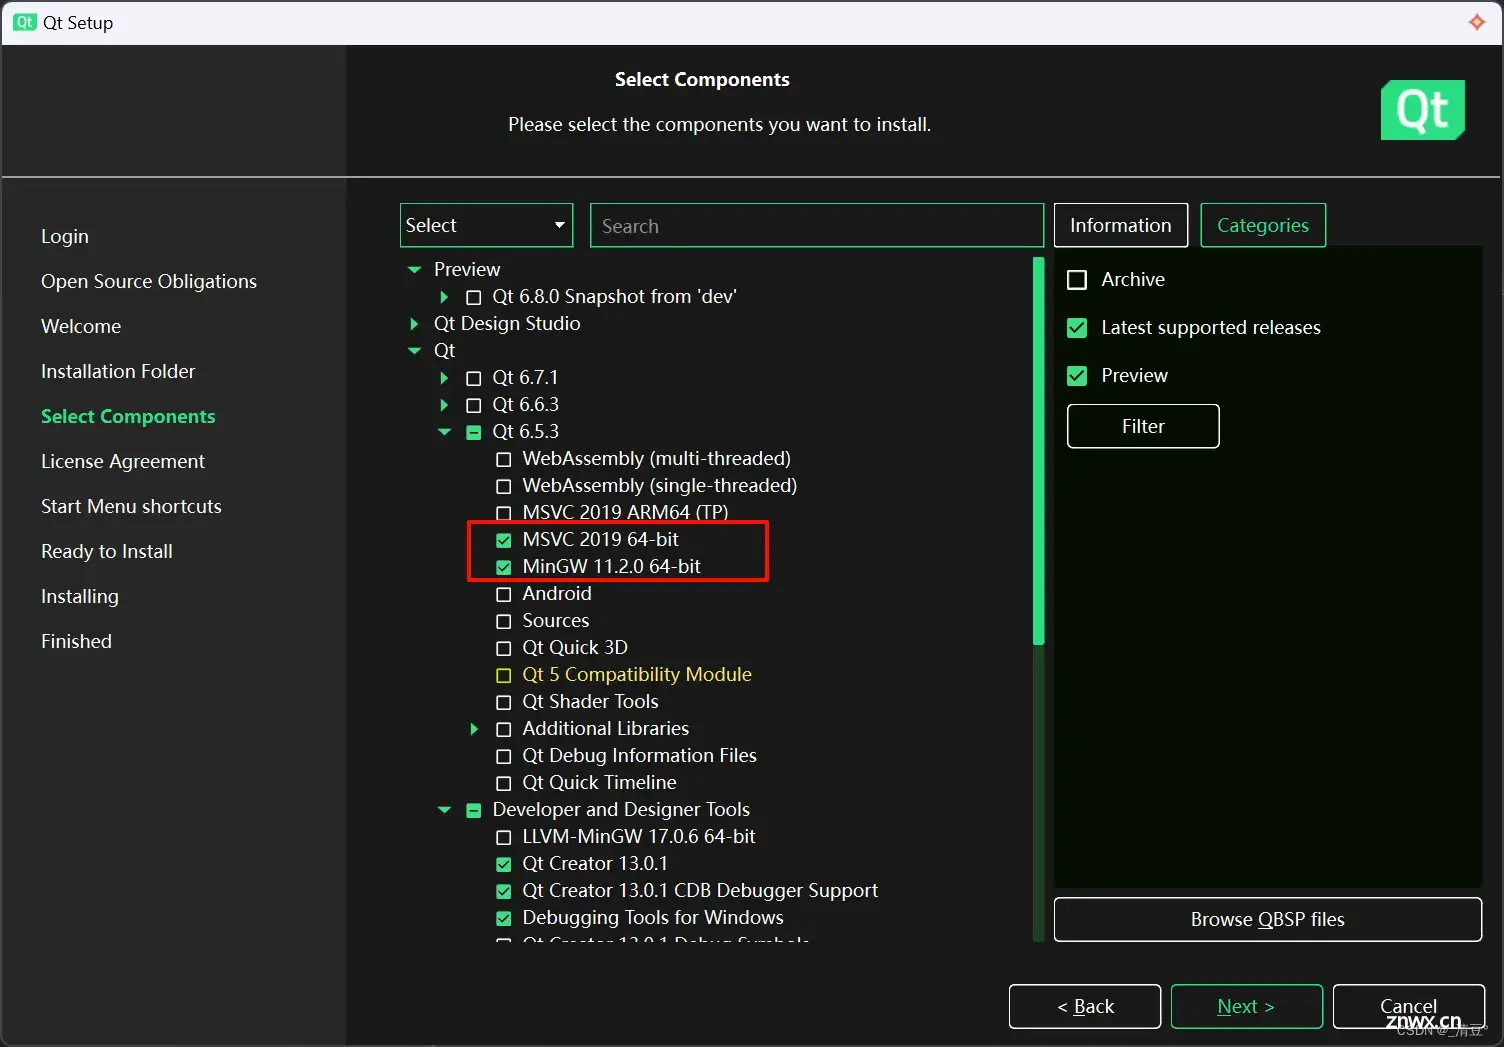Collapse the Preview tree node
This screenshot has height=1047, width=1504.
pyautogui.click(x=414, y=269)
